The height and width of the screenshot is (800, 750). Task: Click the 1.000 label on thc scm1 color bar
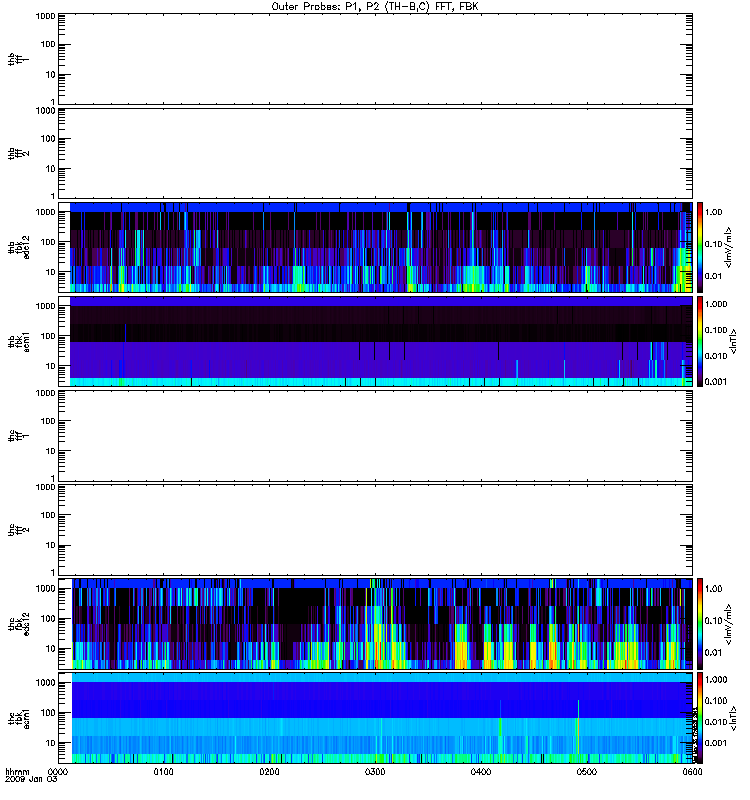716,680
